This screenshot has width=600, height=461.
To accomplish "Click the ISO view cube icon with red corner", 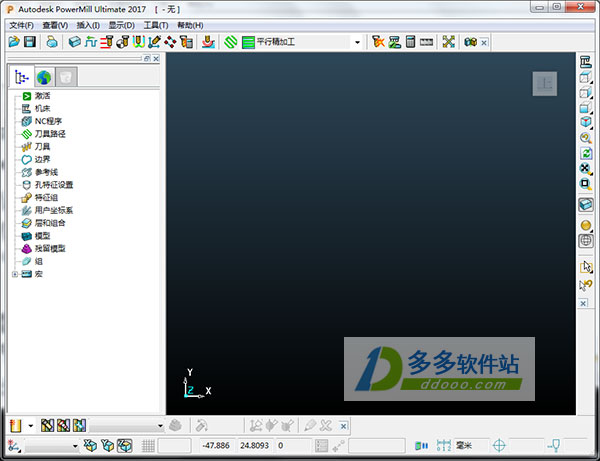I will (x=586, y=122).
